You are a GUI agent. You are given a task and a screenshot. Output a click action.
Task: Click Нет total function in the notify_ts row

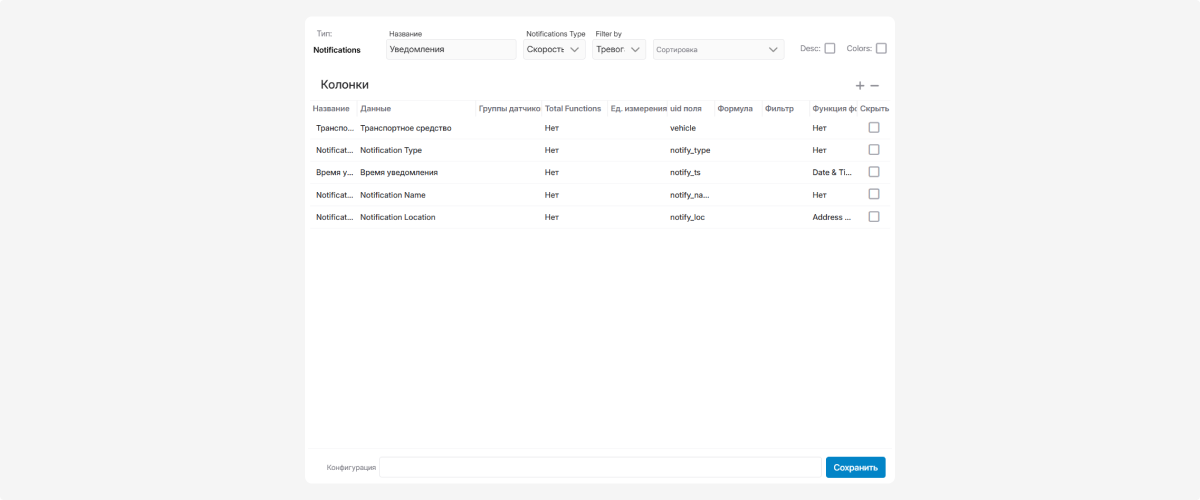[x=552, y=172]
